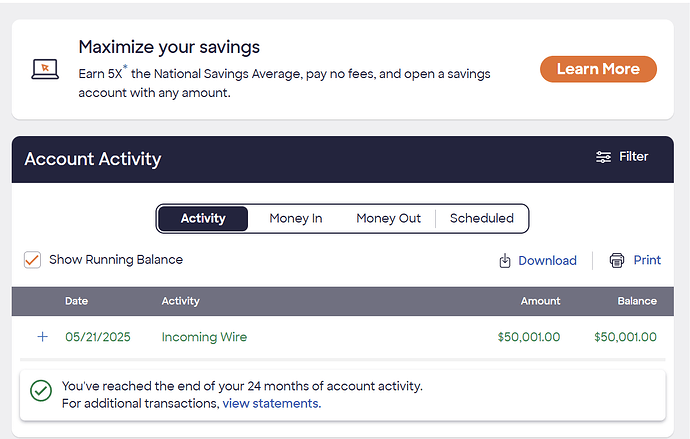690x439 pixels.
Task: Click the green checkmark circle icon
Action: pyautogui.click(x=41, y=391)
